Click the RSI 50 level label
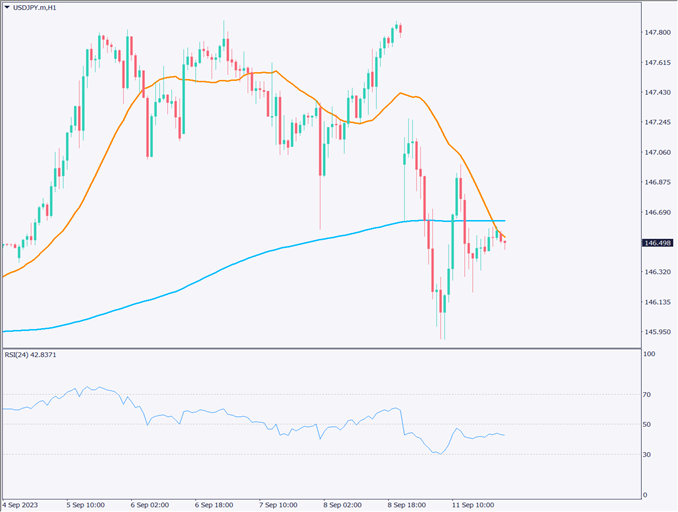Viewport: 678px width, 512px height. point(648,424)
